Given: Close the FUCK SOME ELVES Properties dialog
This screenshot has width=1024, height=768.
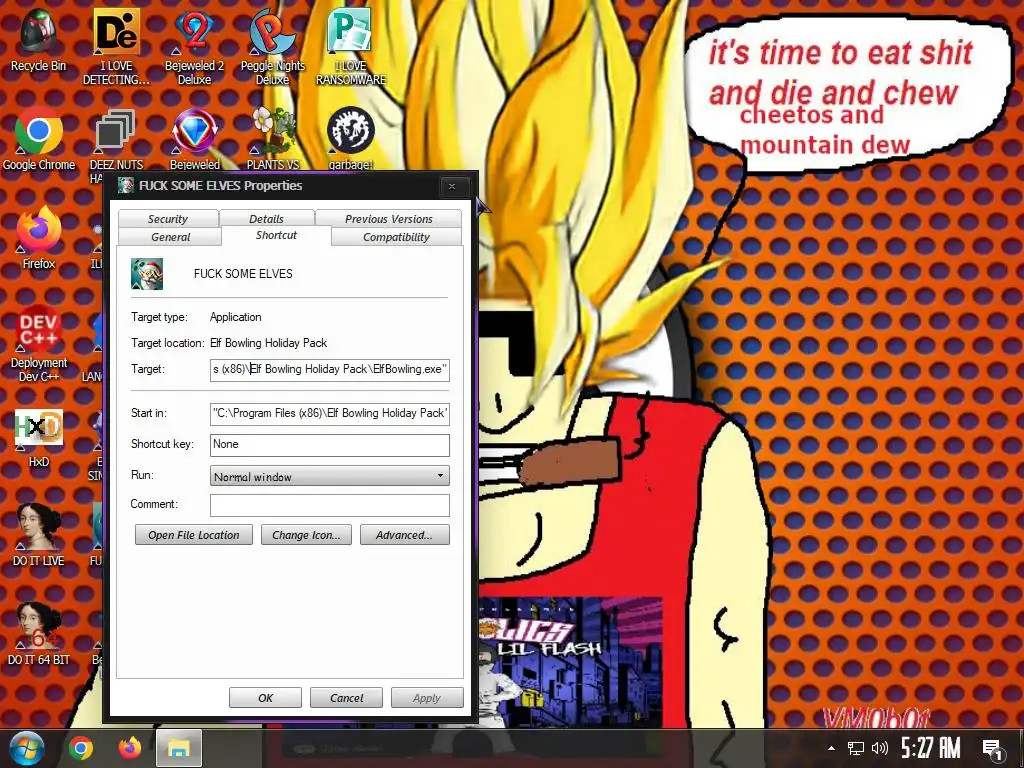Looking at the screenshot, I should [452, 186].
